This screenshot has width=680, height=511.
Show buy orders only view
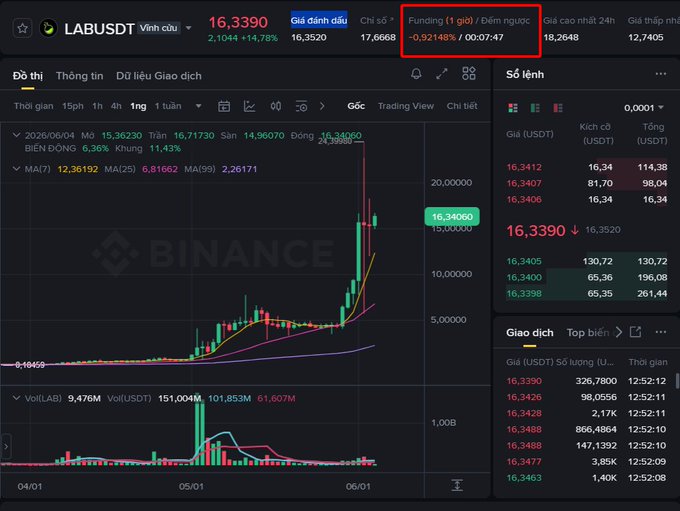535,108
